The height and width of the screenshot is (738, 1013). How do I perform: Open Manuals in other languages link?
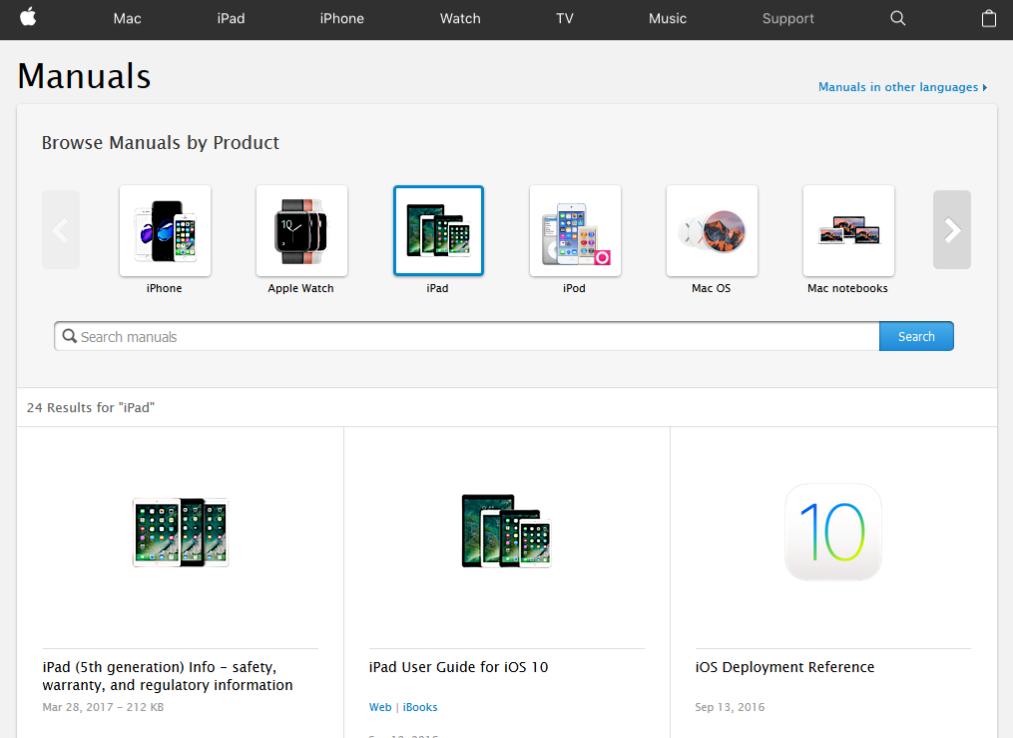[x=903, y=87]
